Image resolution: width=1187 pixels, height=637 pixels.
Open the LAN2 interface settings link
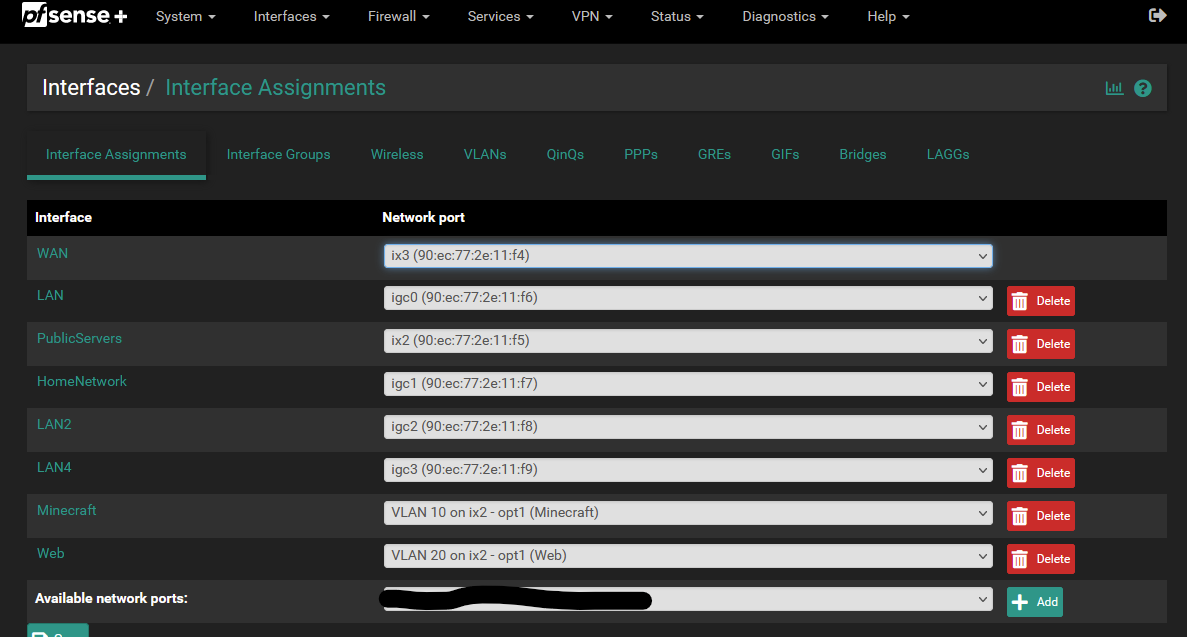(x=54, y=424)
